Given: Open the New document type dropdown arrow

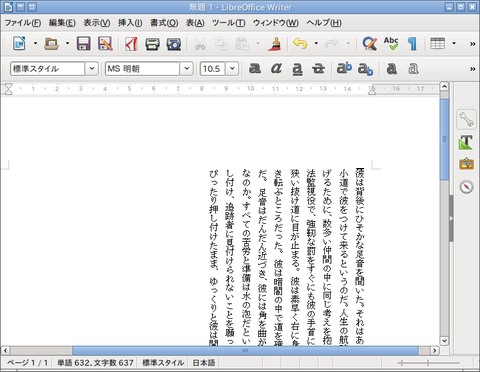Looking at the screenshot, I should coord(35,43).
